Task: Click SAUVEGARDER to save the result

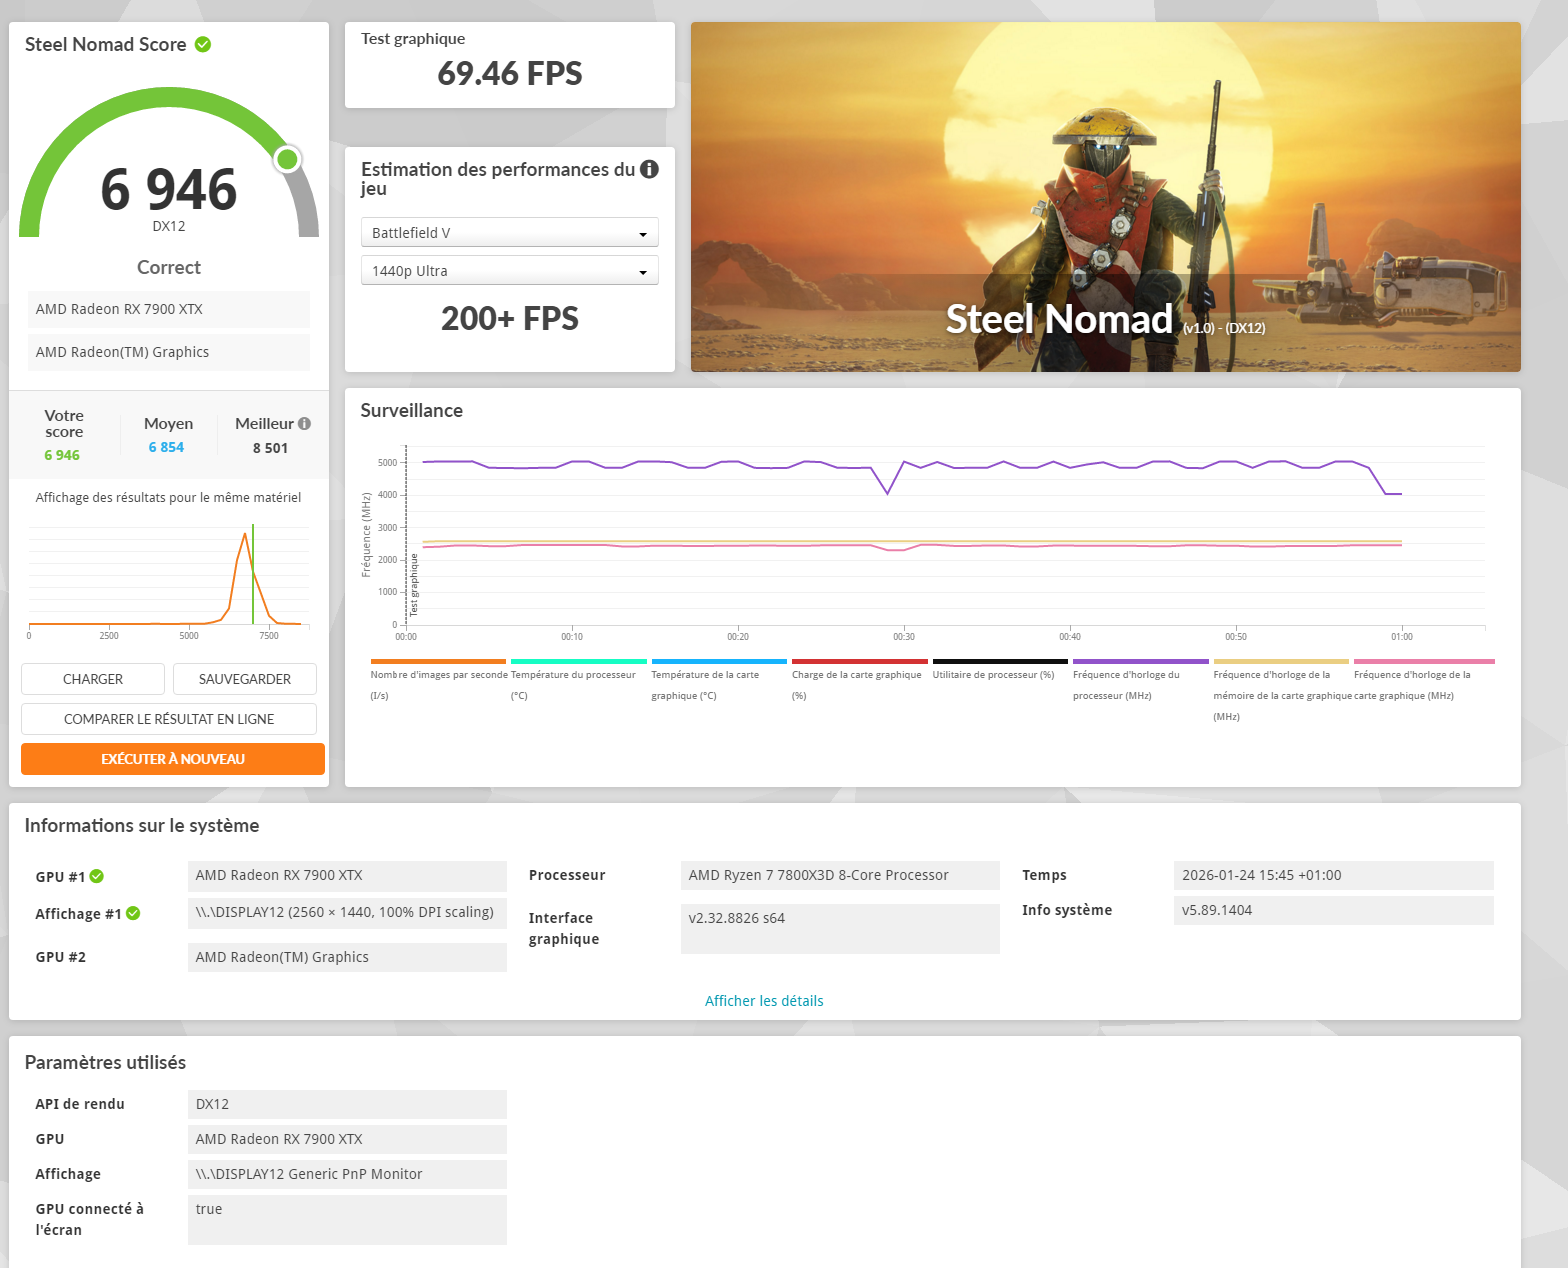Action: (244, 679)
